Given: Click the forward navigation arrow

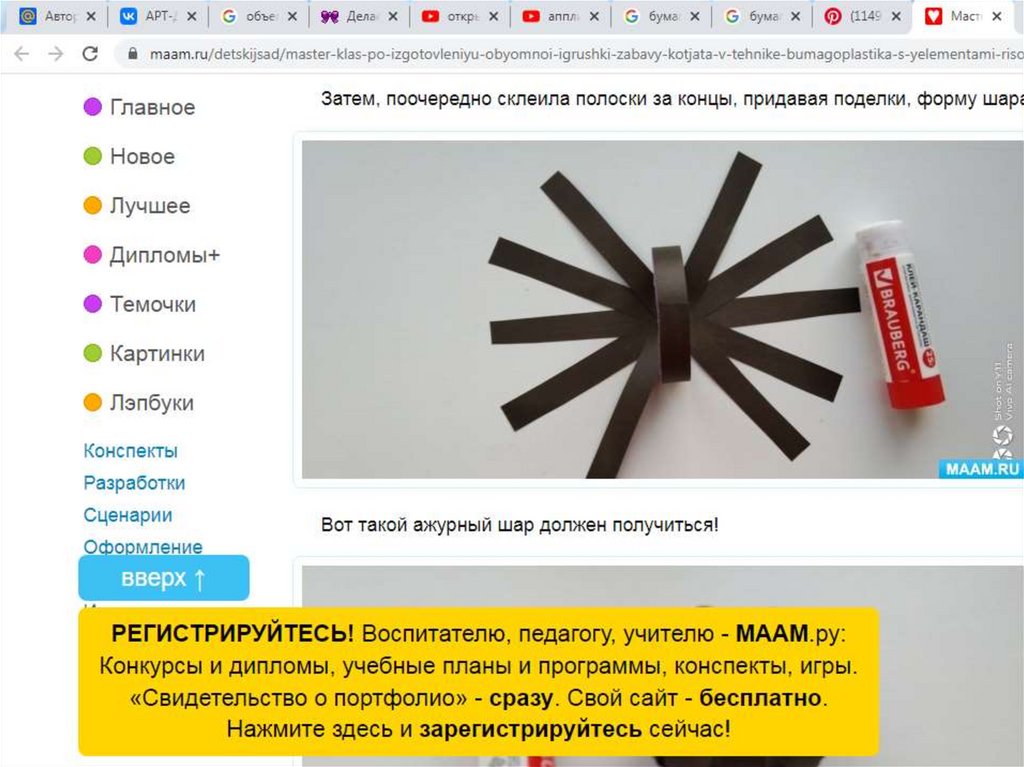Looking at the screenshot, I should (56, 54).
